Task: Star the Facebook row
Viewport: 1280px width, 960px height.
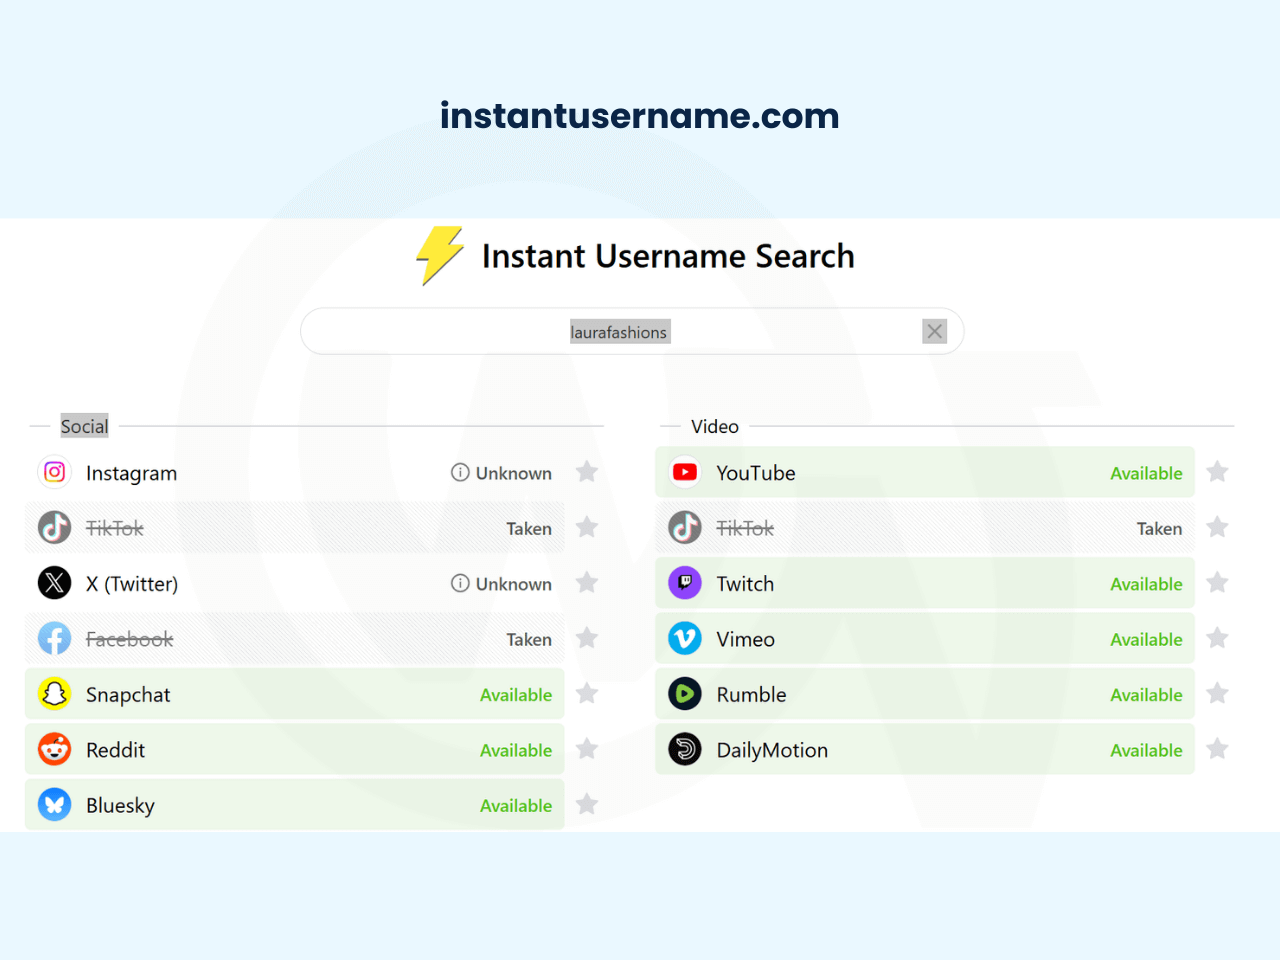Action: (x=587, y=638)
